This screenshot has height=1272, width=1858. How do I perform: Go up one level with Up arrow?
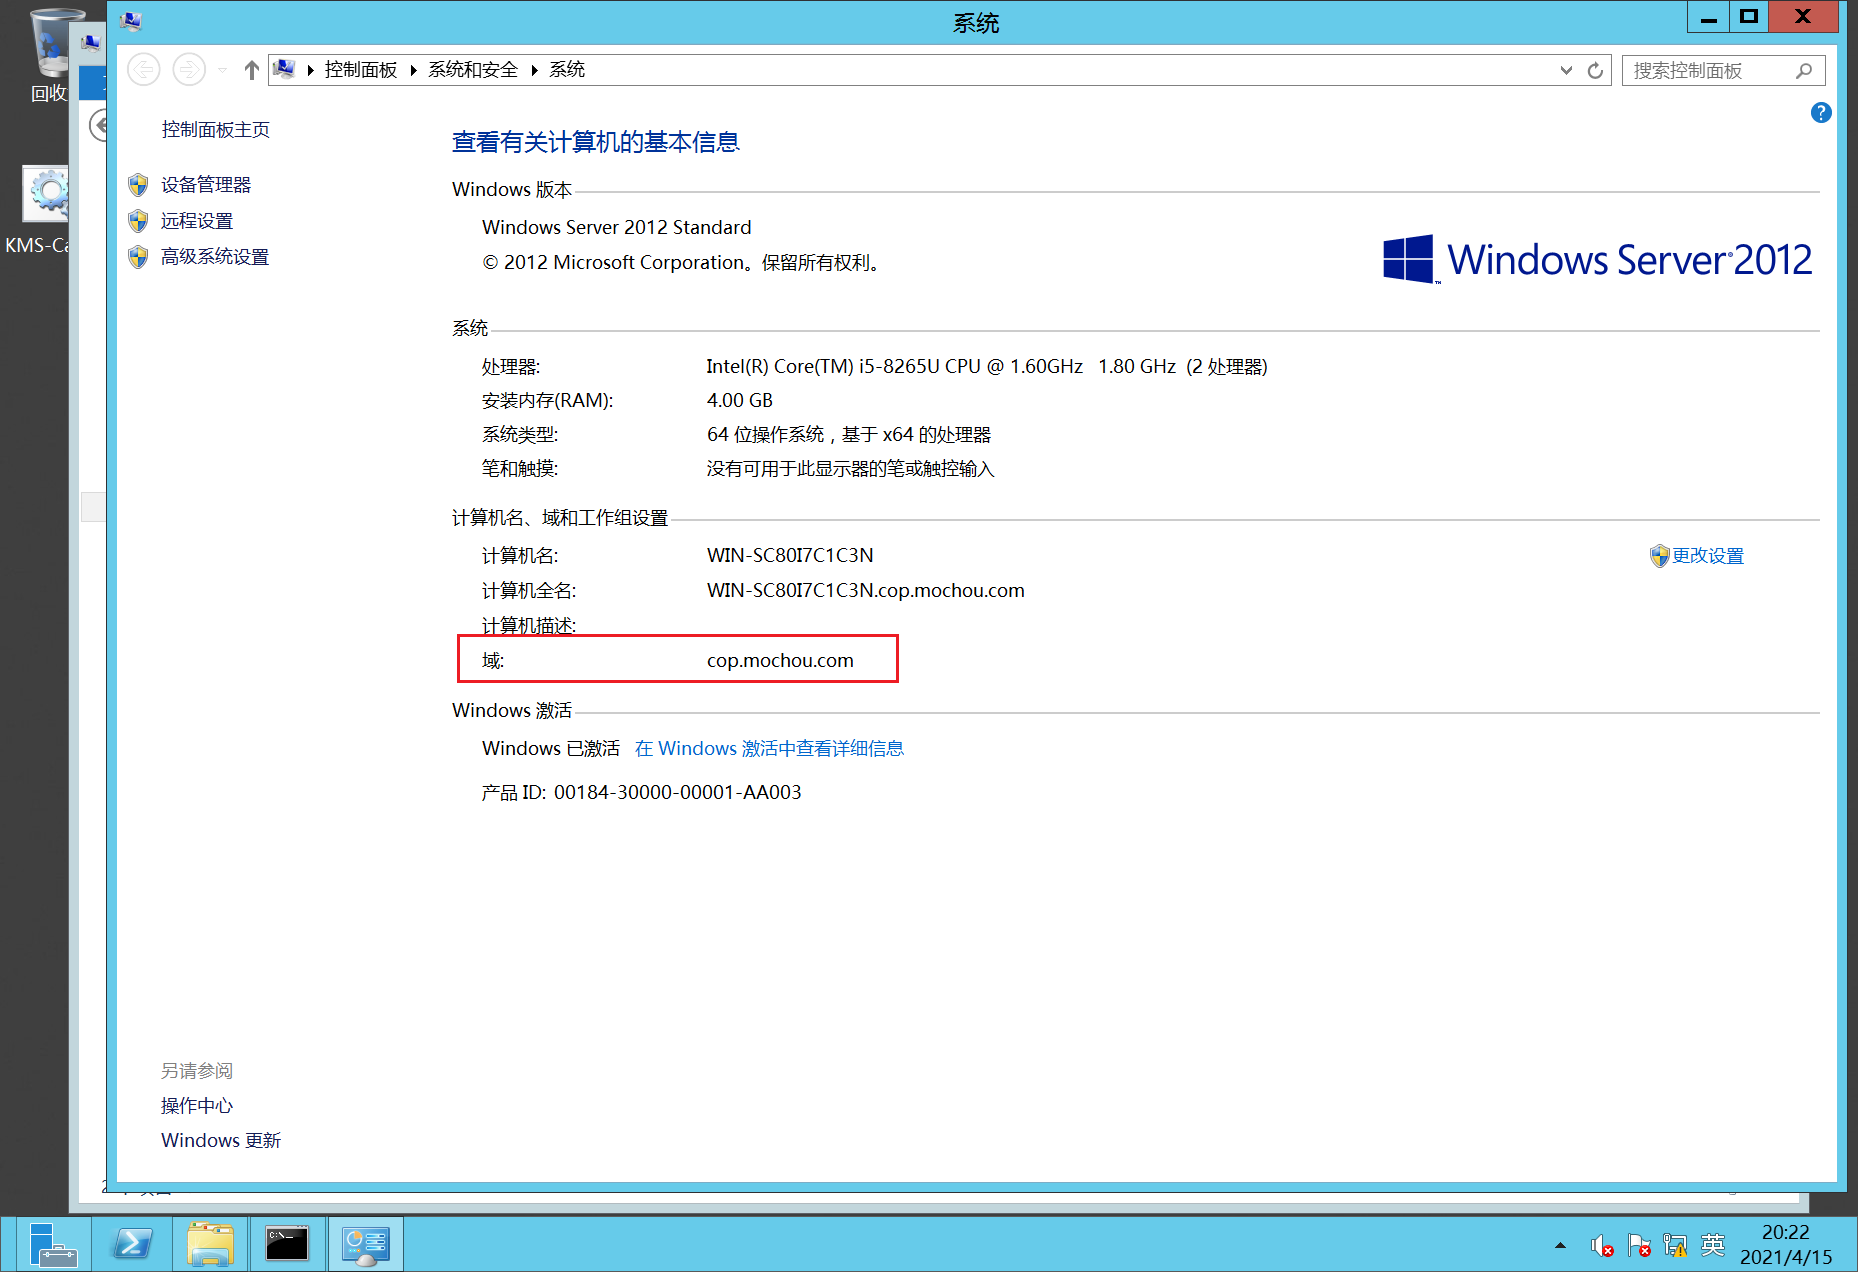[x=252, y=70]
